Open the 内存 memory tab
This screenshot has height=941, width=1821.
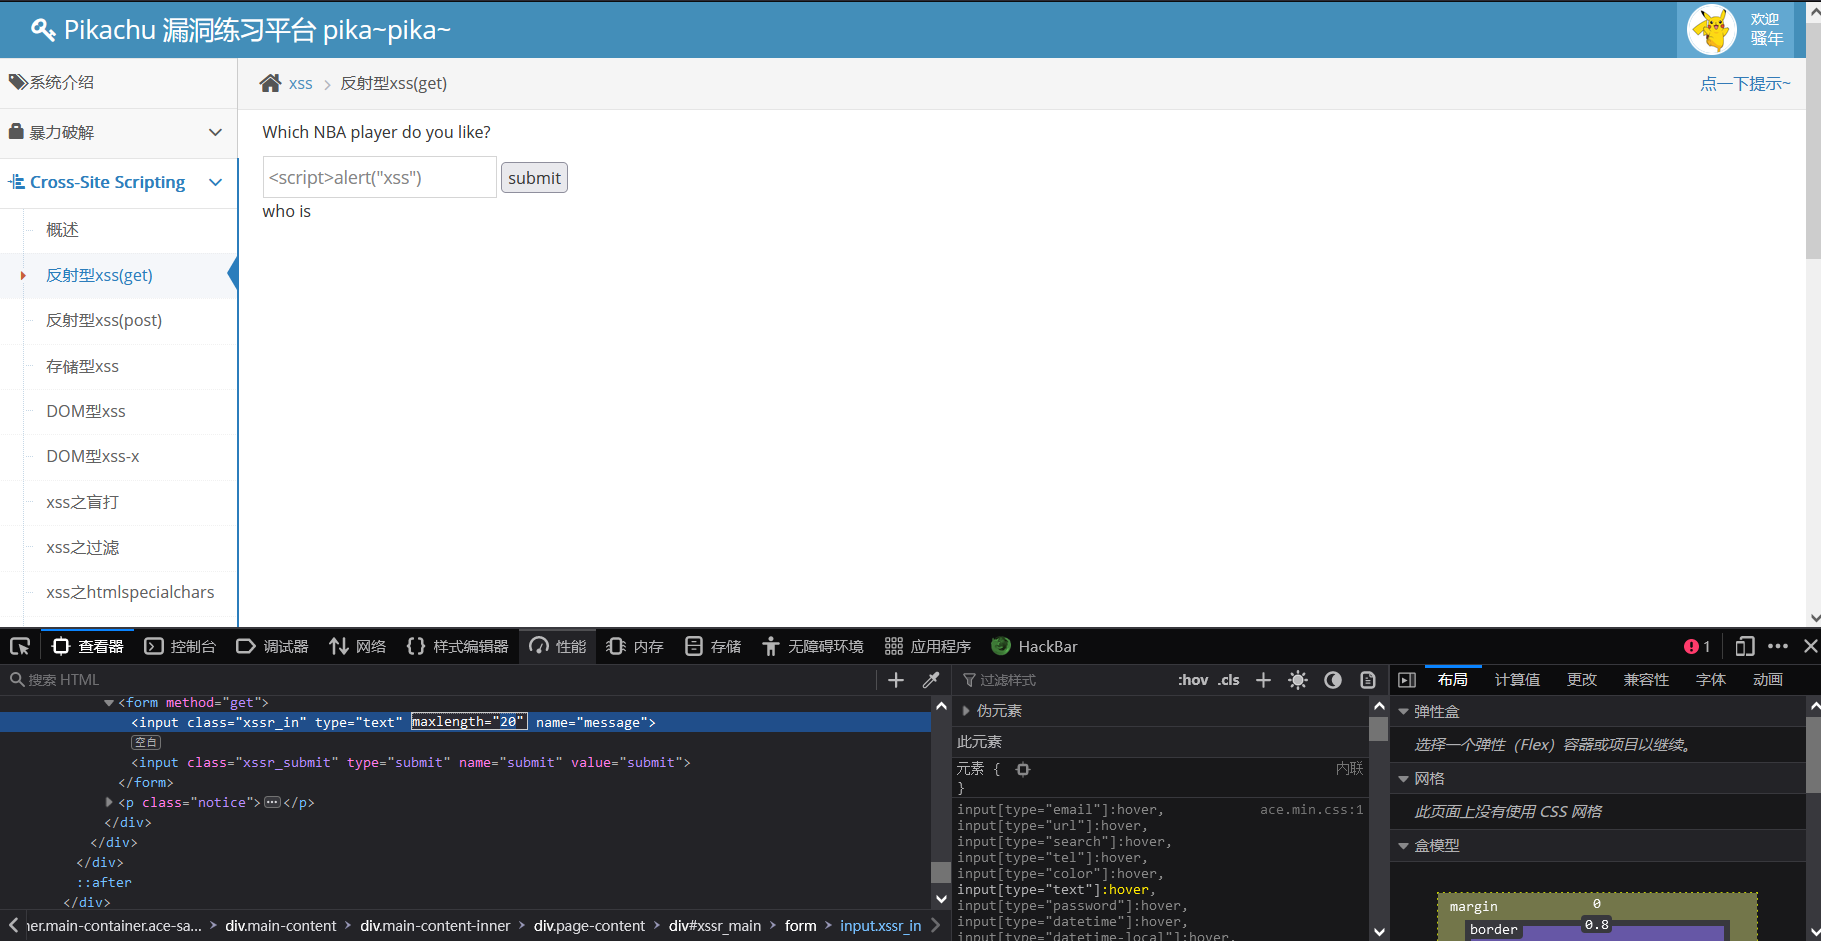(635, 646)
